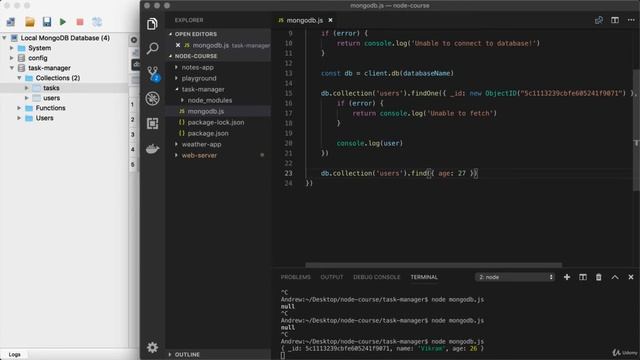Screen dimensions: 640x360
Task: Open mongodb.js in the file tree
Action: click(x=206, y=111)
